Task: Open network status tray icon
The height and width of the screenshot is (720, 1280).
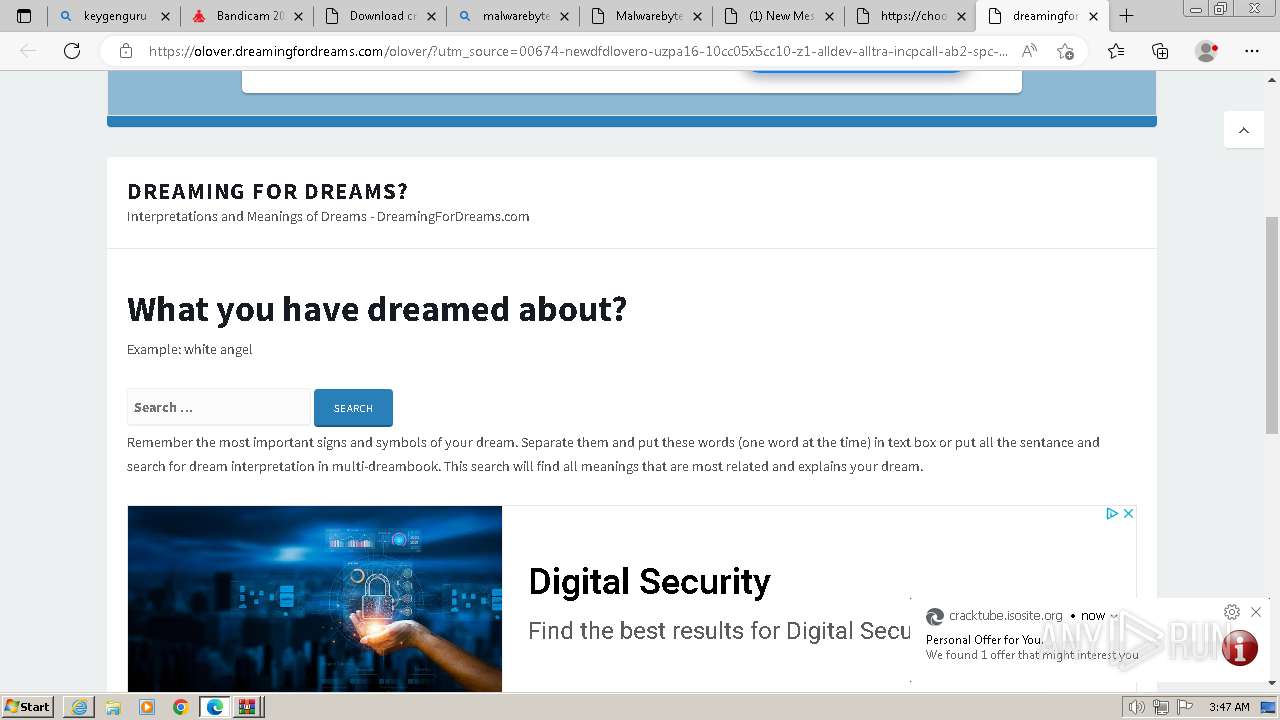Action: (x=1160, y=707)
